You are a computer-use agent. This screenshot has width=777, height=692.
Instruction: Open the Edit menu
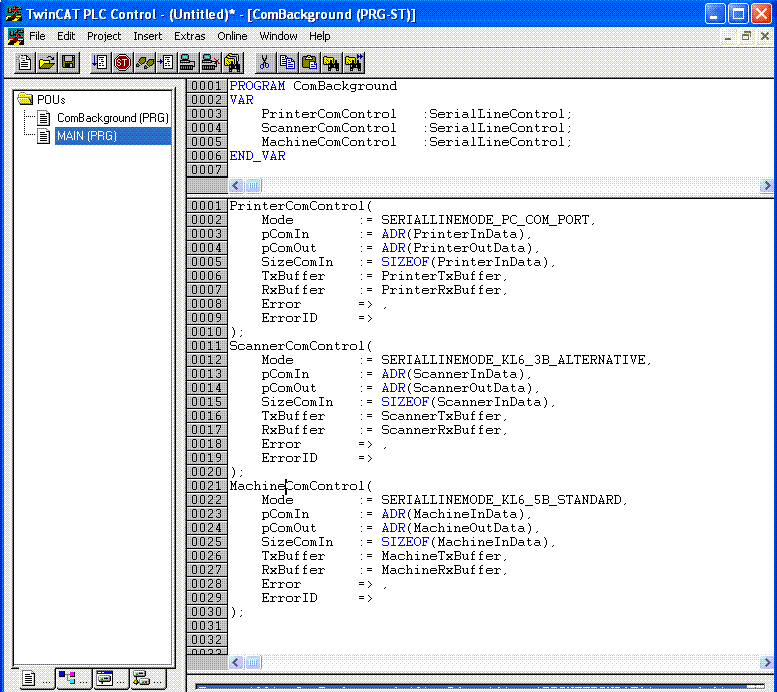(x=66, y=36)
